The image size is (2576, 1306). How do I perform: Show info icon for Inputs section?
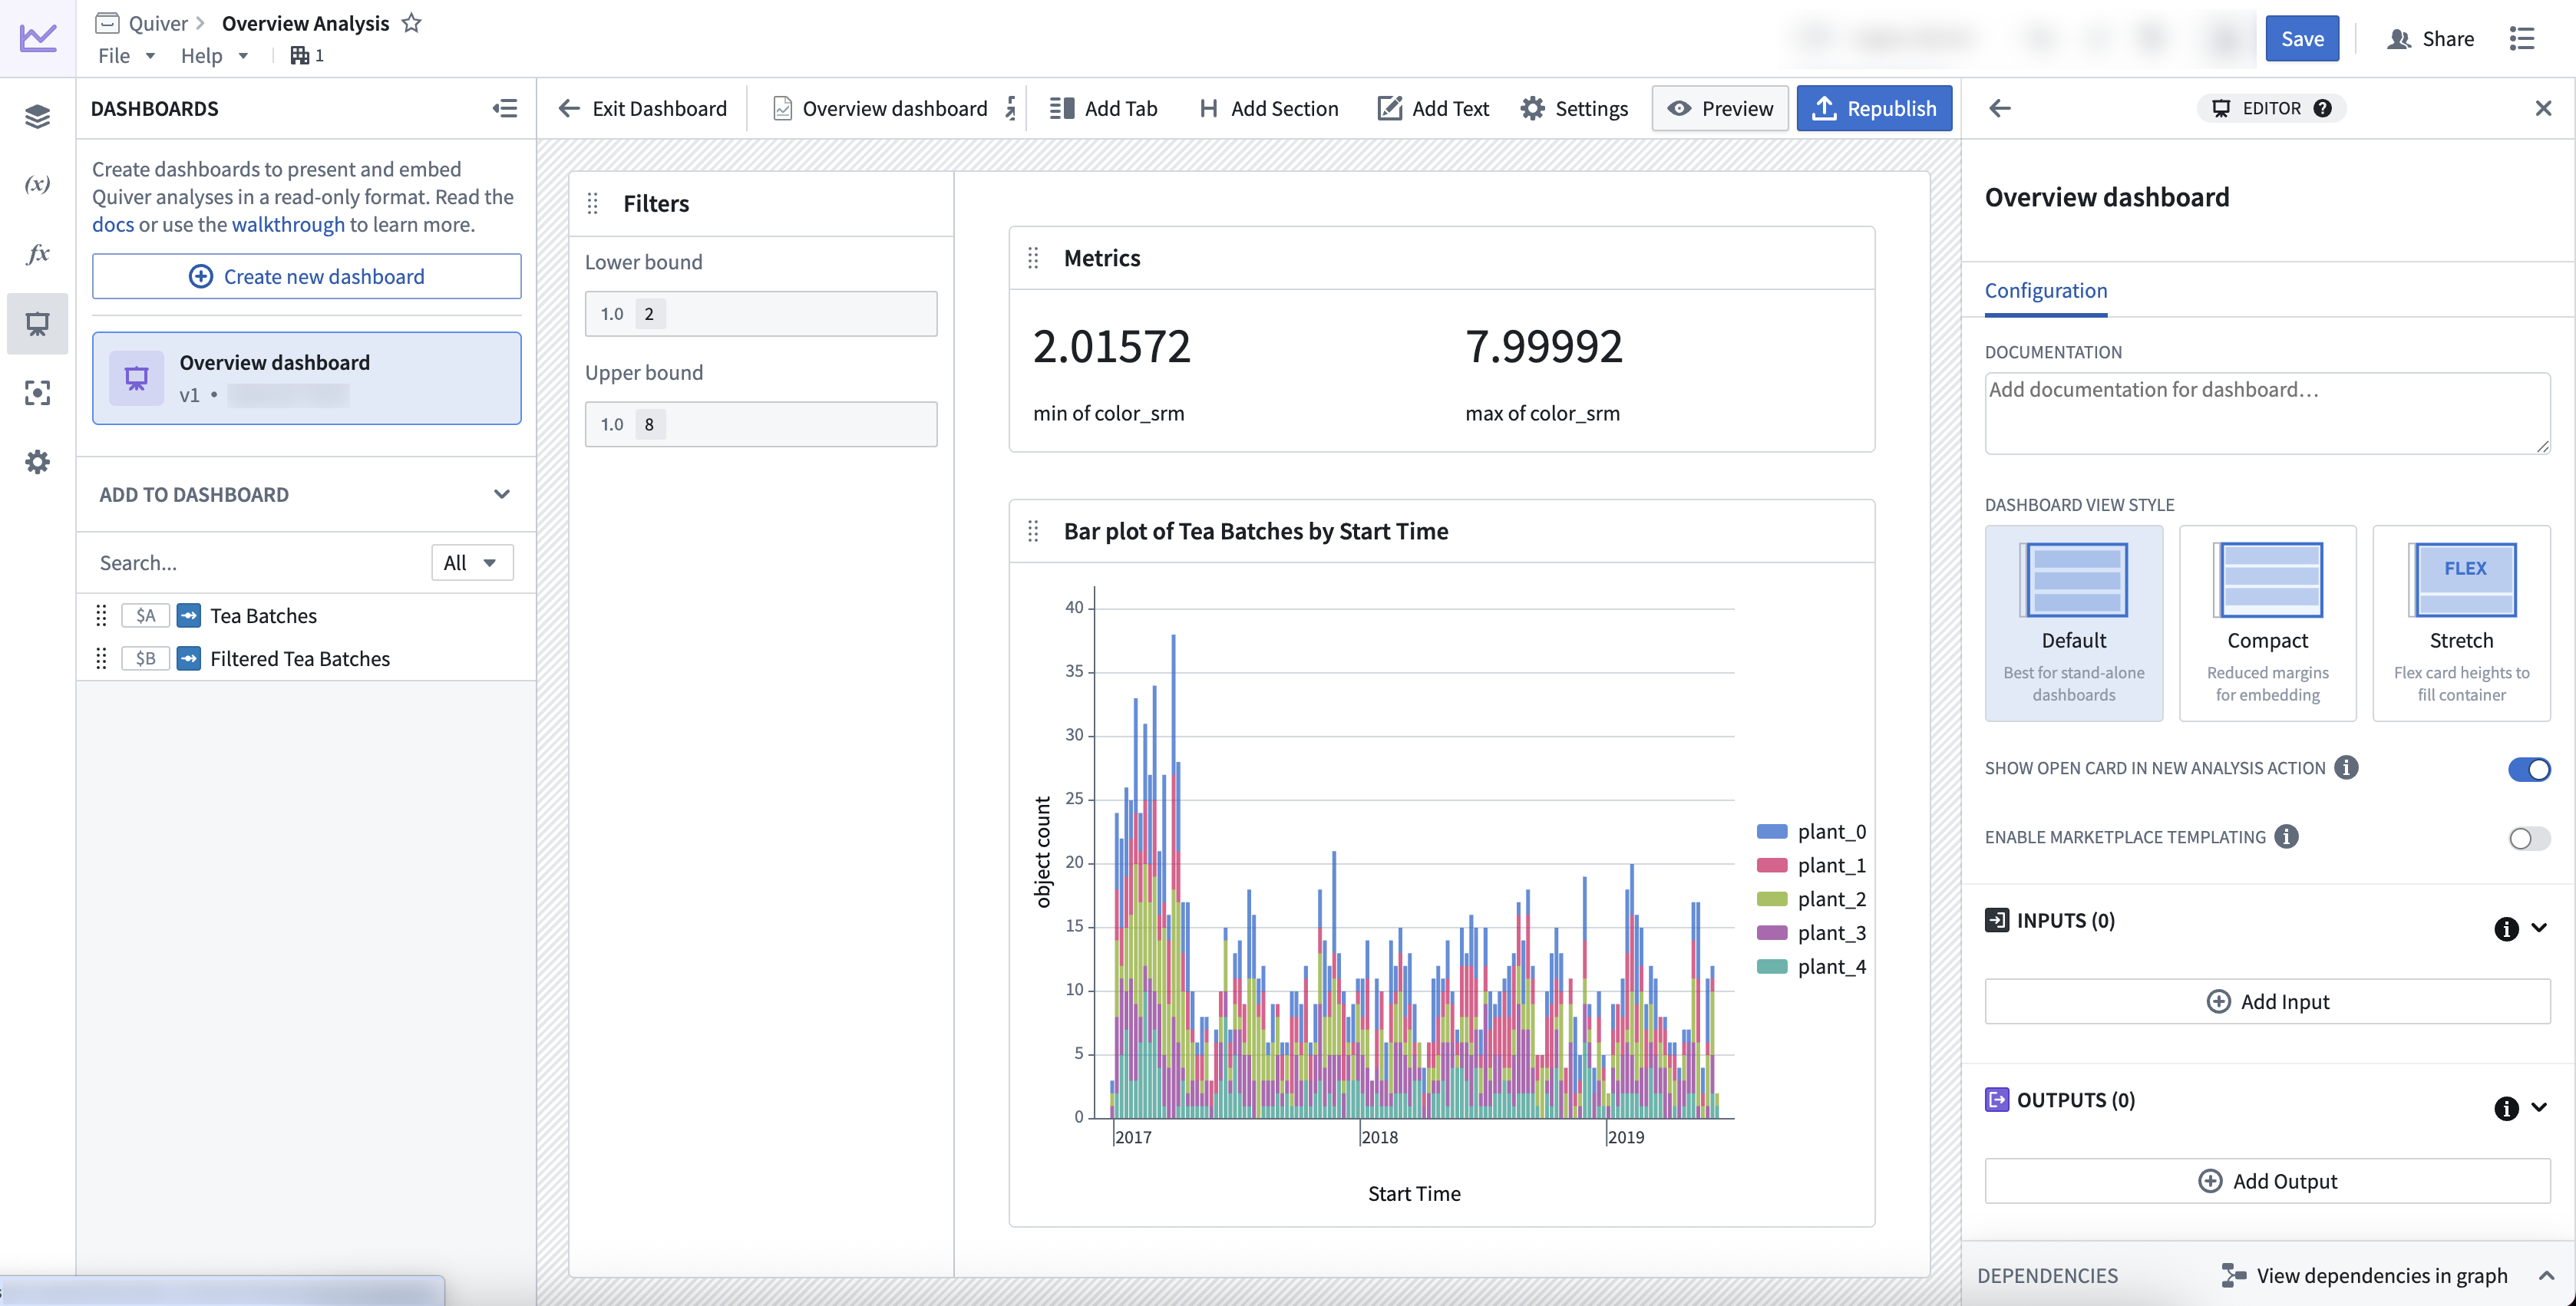(2506, 928)
